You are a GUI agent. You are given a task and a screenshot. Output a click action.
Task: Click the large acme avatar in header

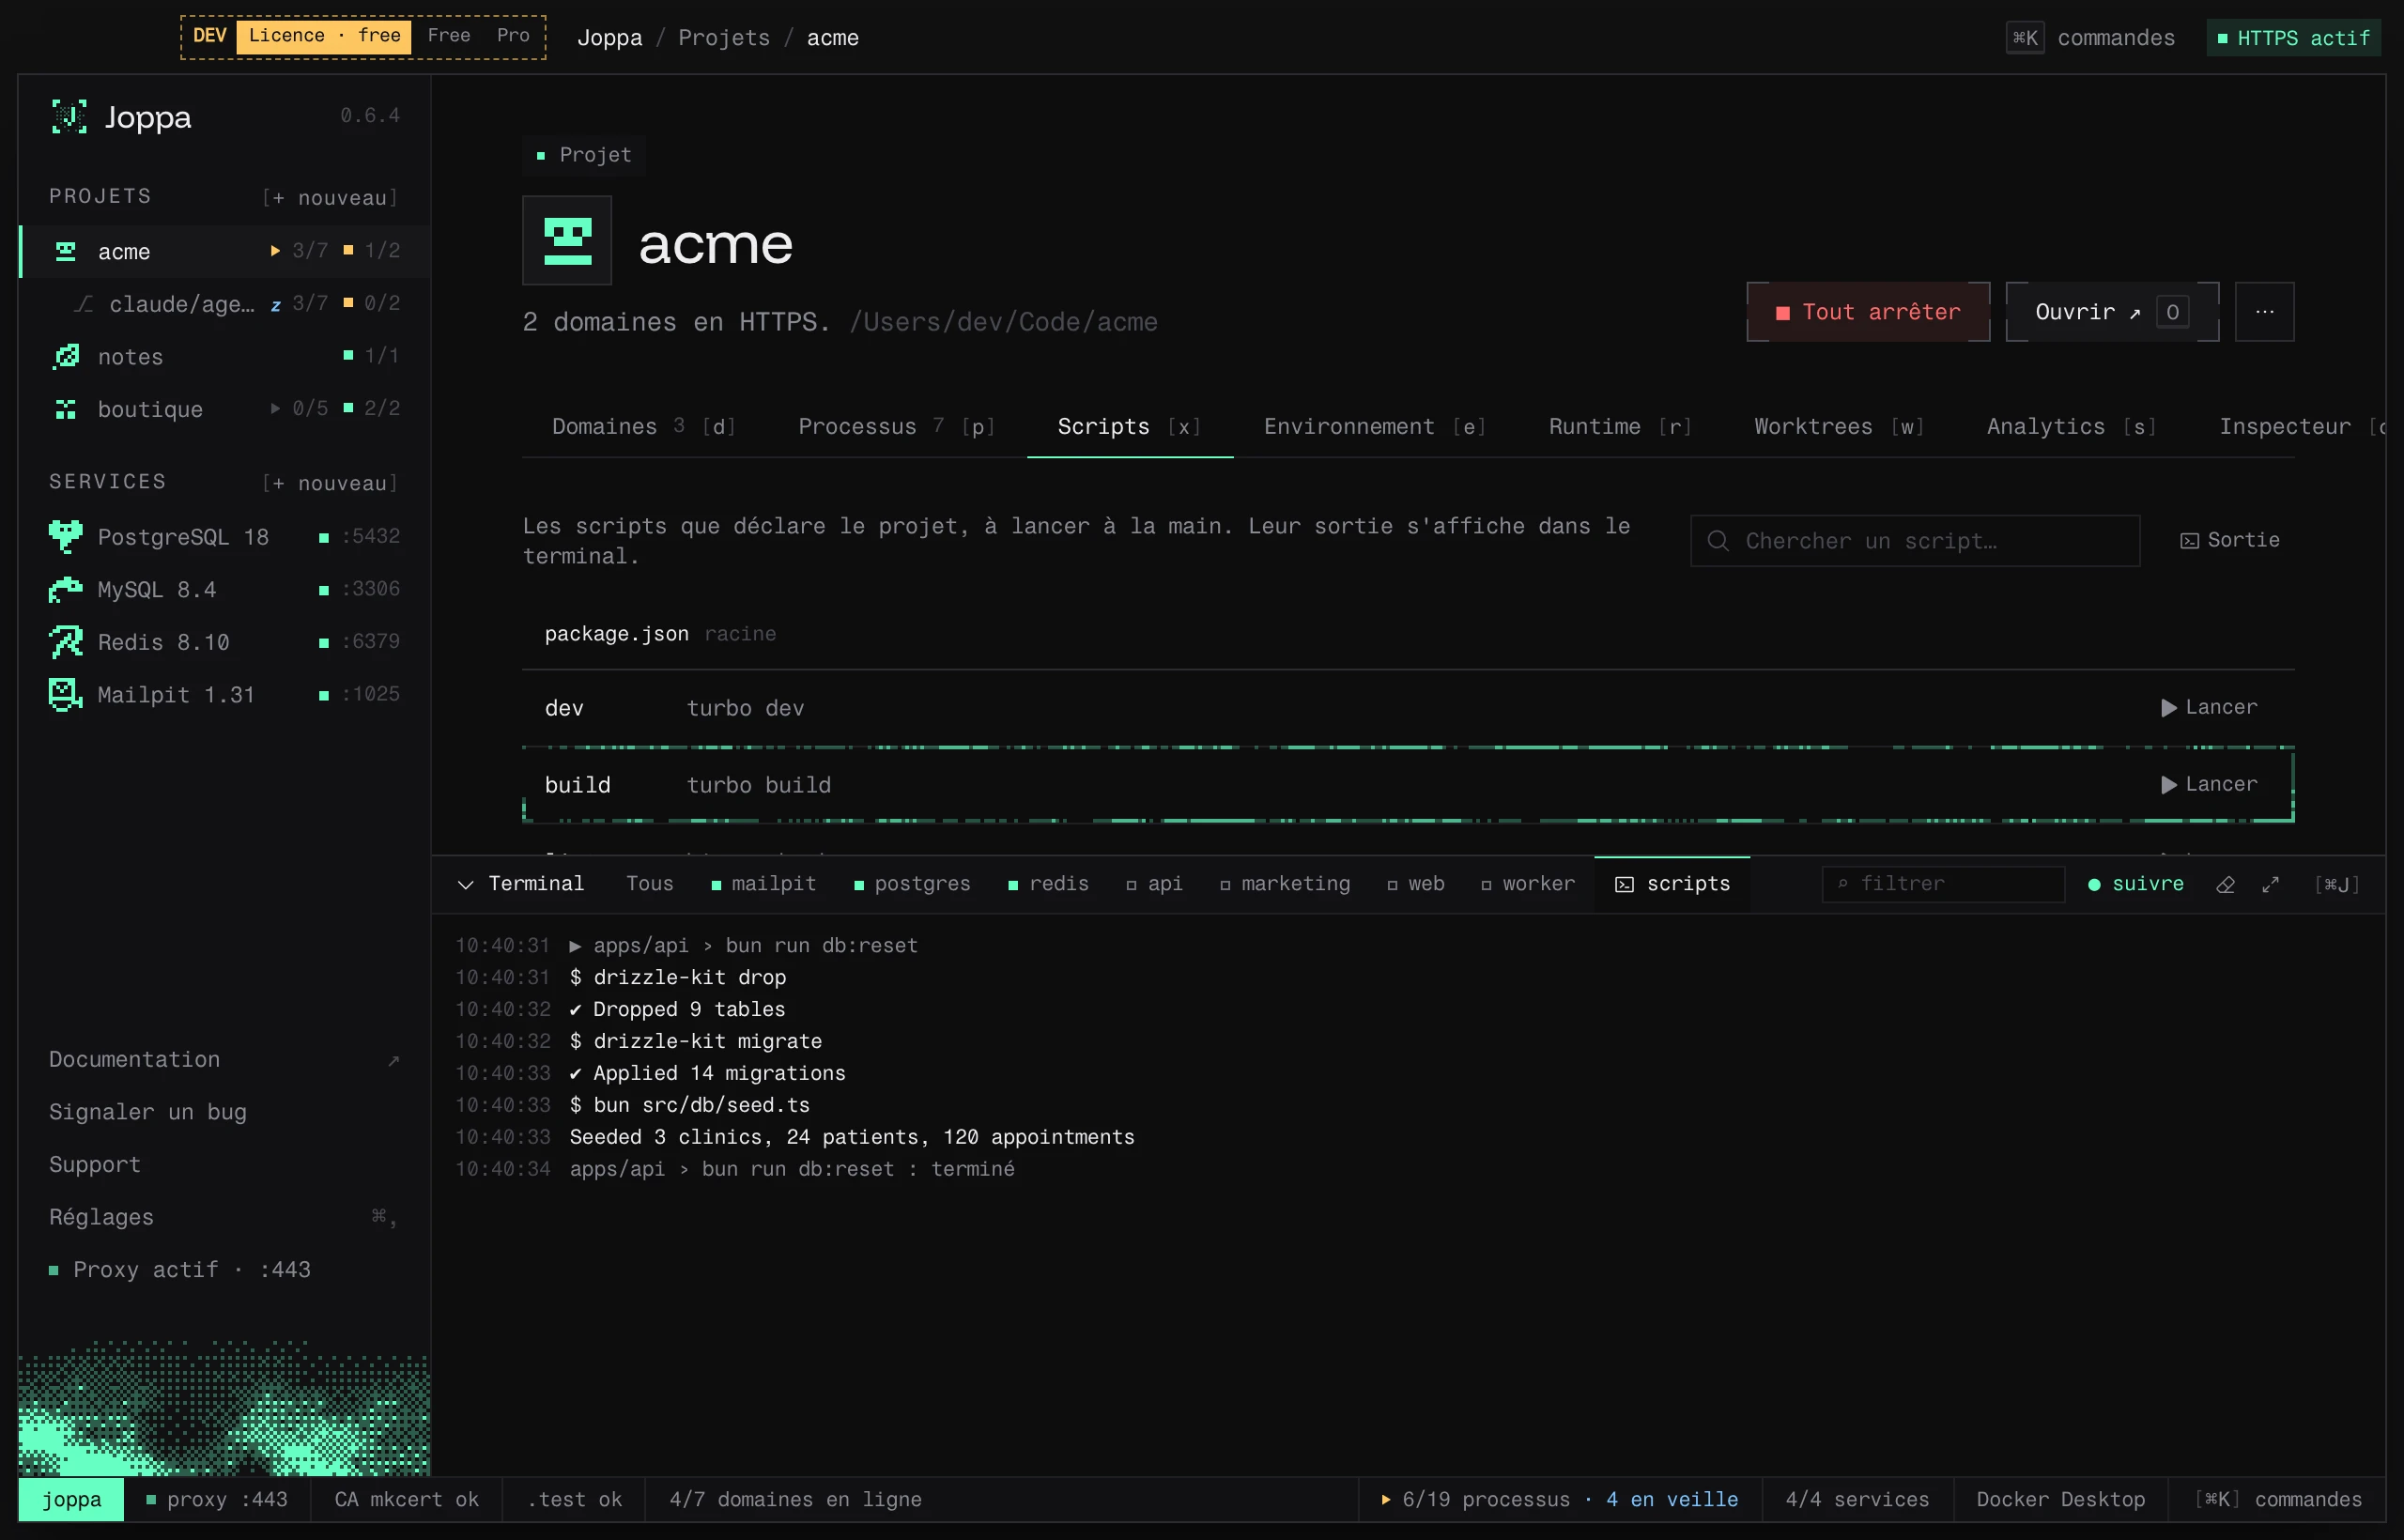tap(567, 241)
